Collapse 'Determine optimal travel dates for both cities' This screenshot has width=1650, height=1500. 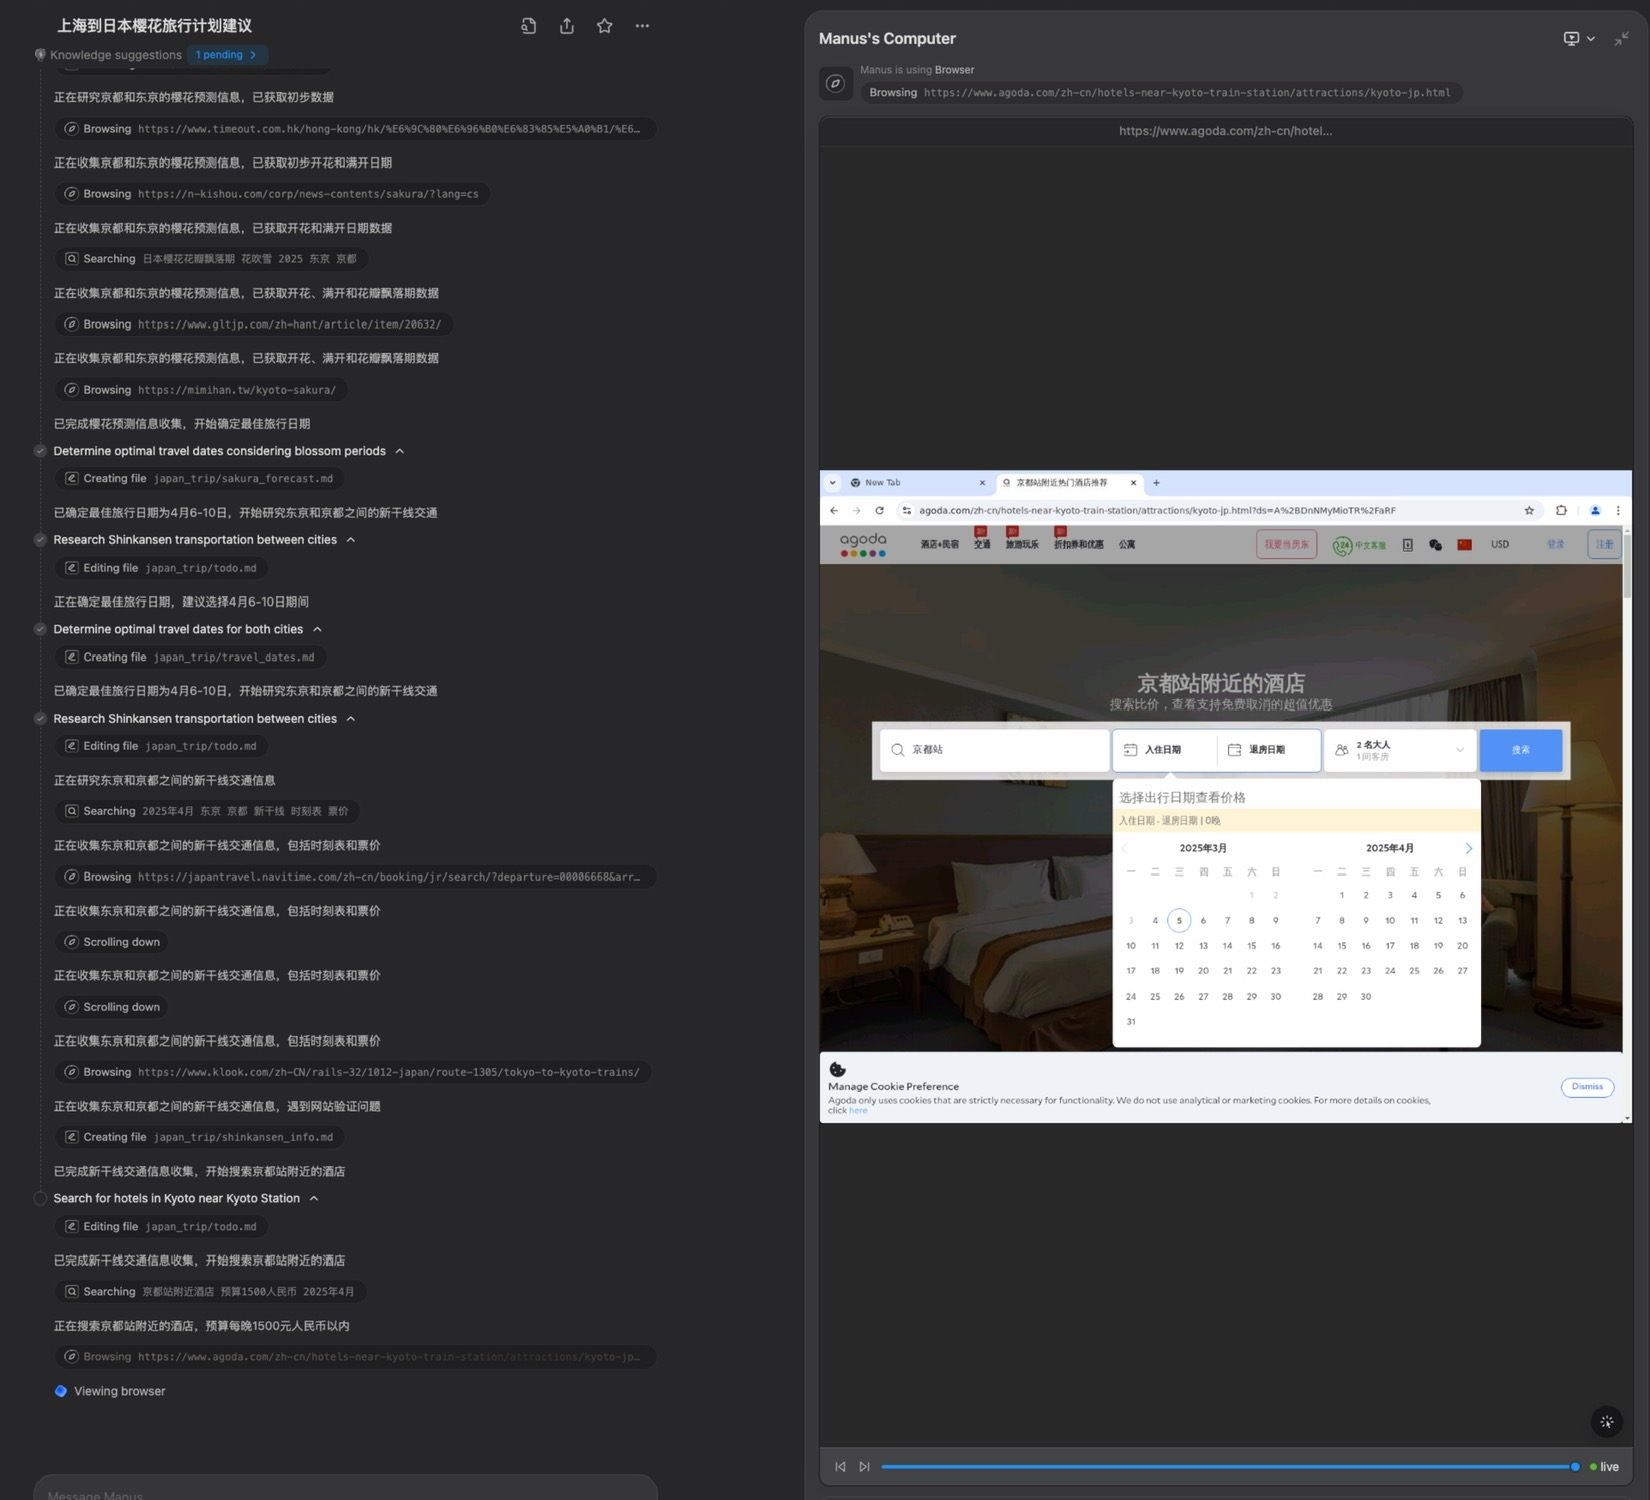[x=317, y=629]
